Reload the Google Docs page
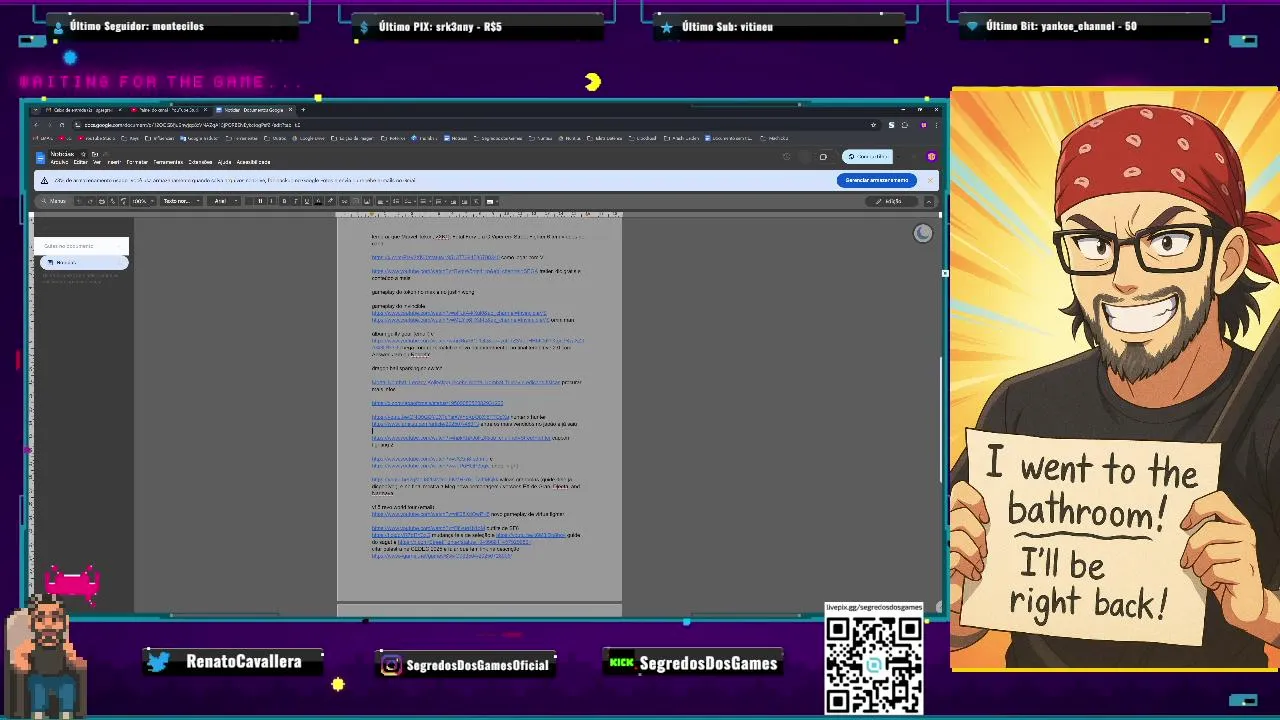1280x720 pixels. (x=62, y=125)
